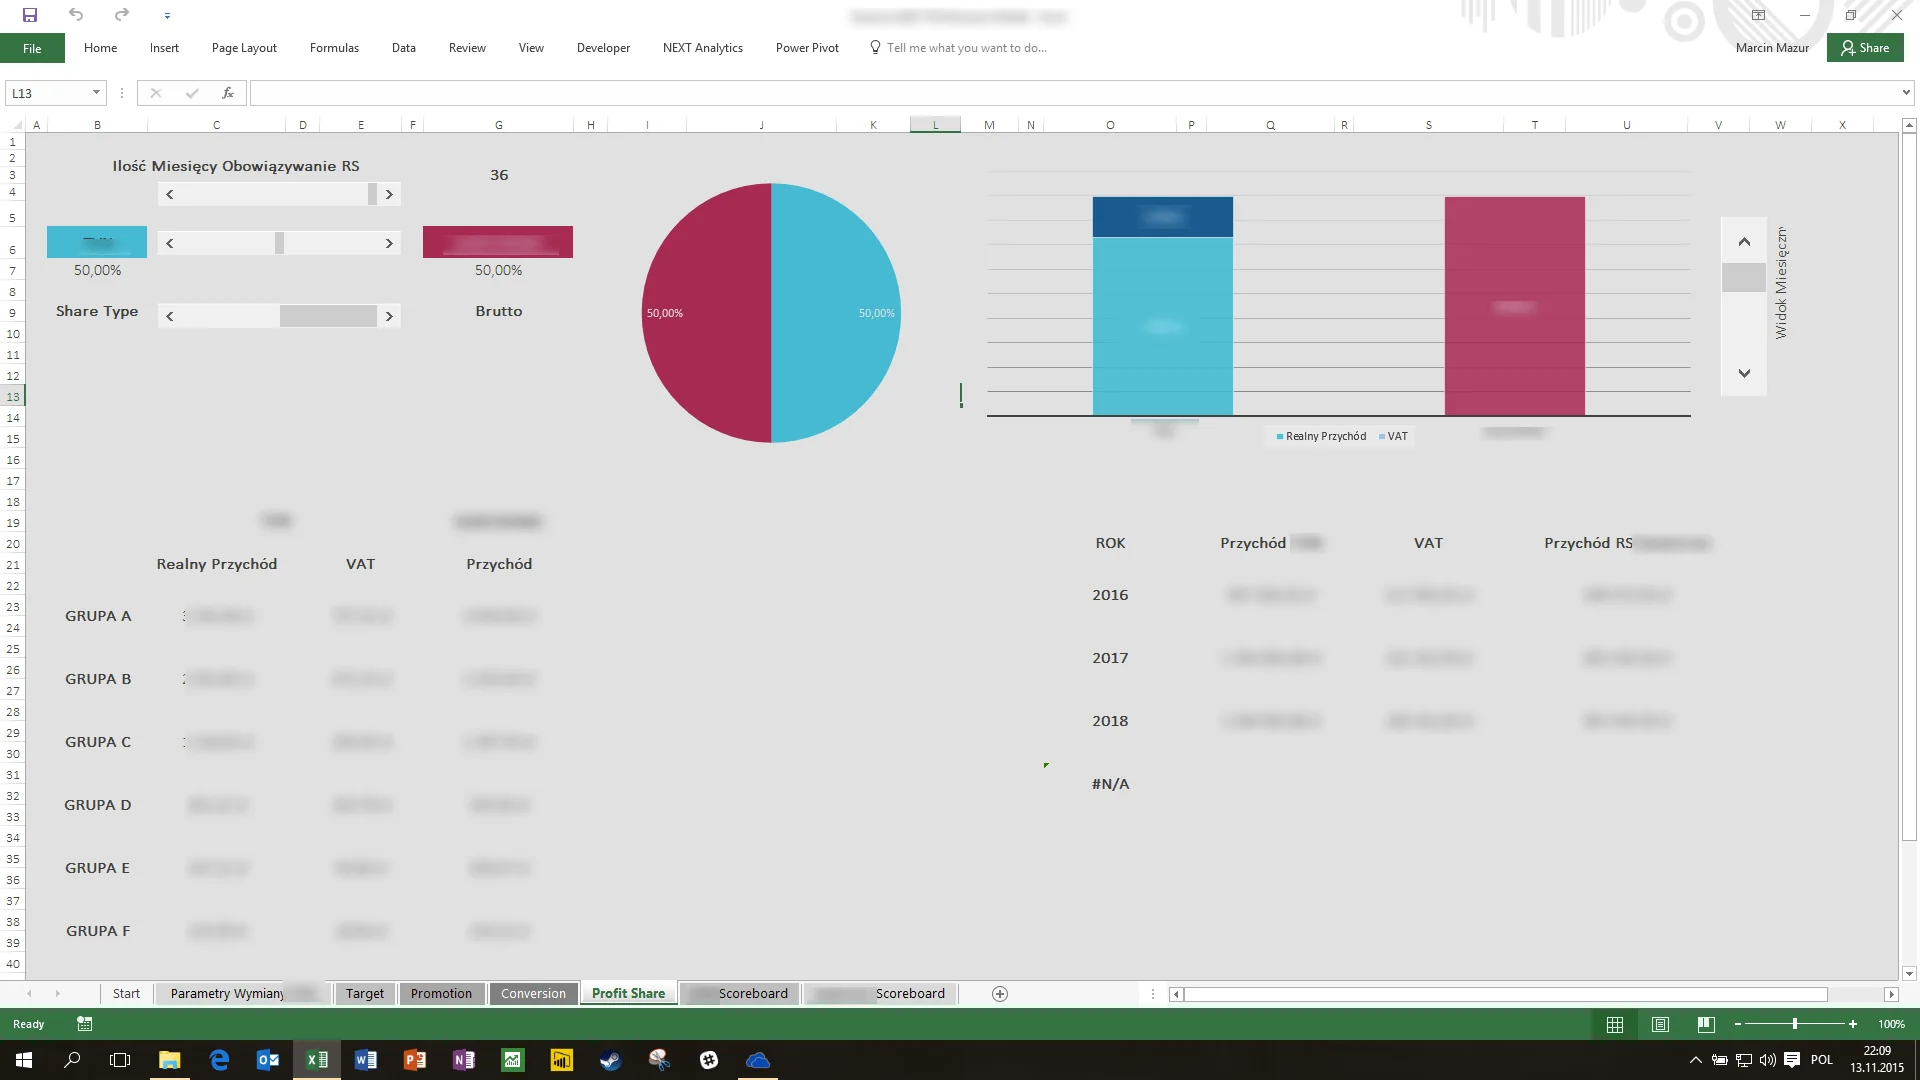Open the Power Pivot ribbon tab
The image size is (1920, 1080).
[x=807, y=48]
